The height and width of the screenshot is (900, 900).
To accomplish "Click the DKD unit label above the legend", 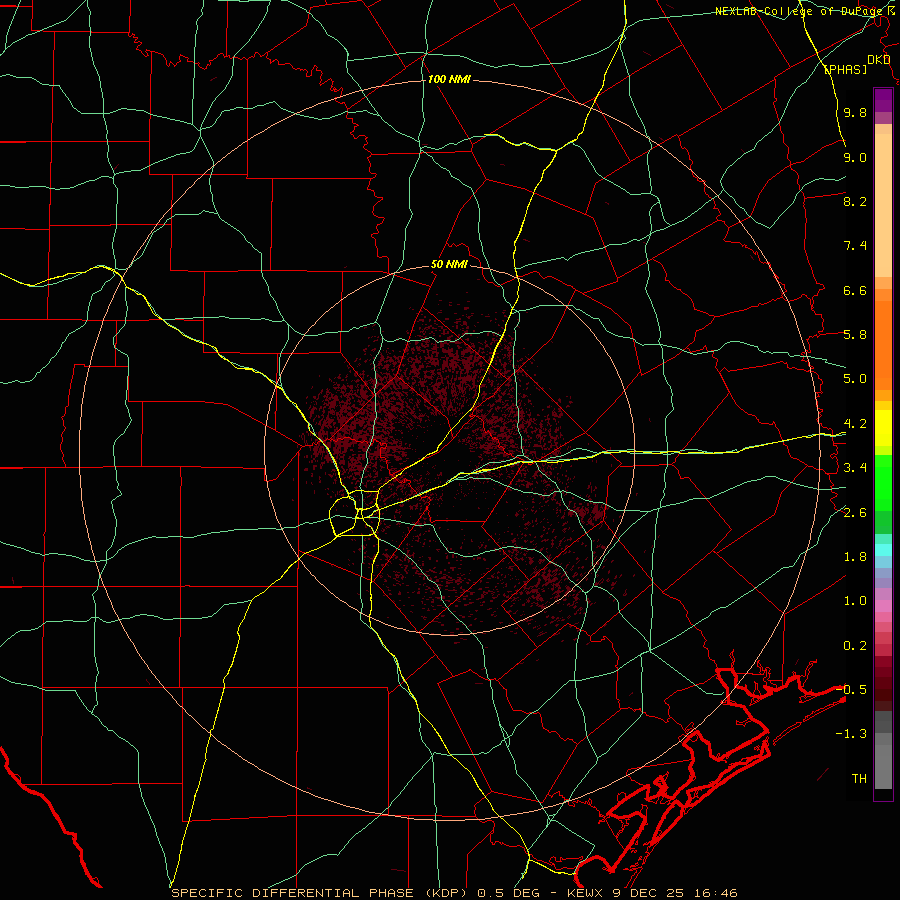I will tap(878, 60).
